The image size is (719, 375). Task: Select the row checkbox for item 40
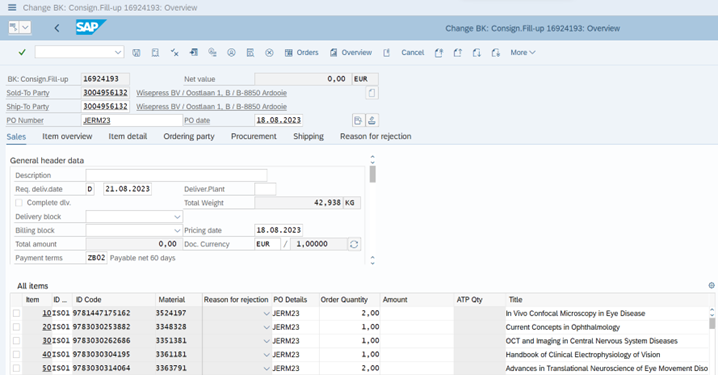[17, 354]
